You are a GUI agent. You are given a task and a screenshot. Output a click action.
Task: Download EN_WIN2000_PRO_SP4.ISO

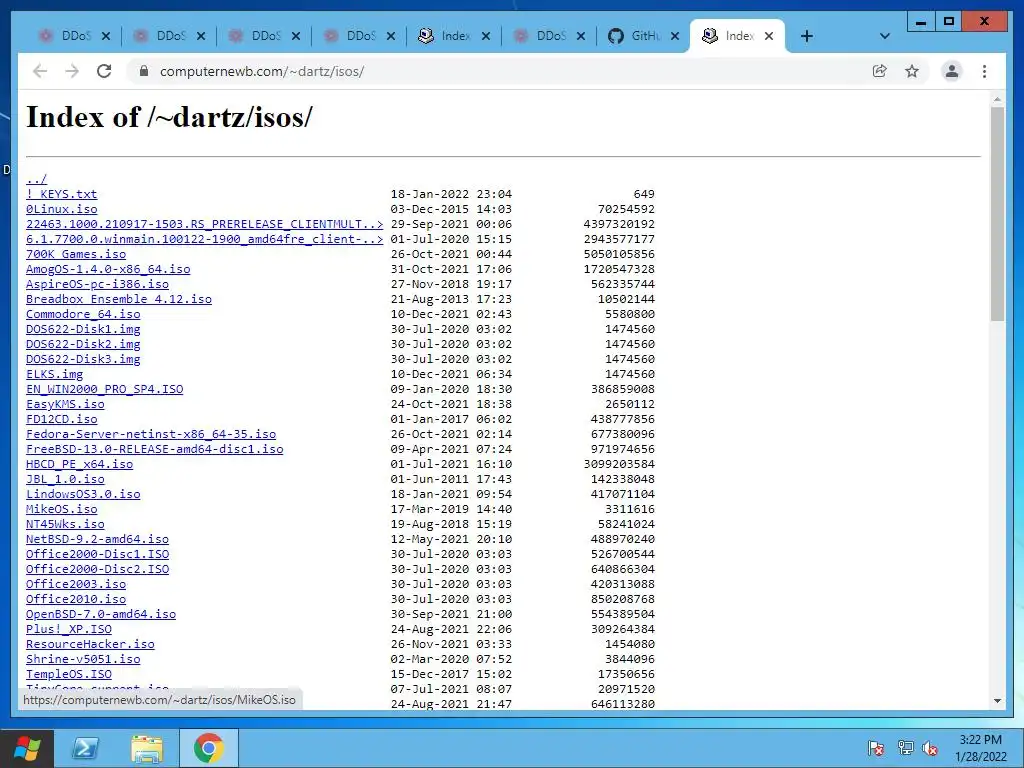coord(104,389)
